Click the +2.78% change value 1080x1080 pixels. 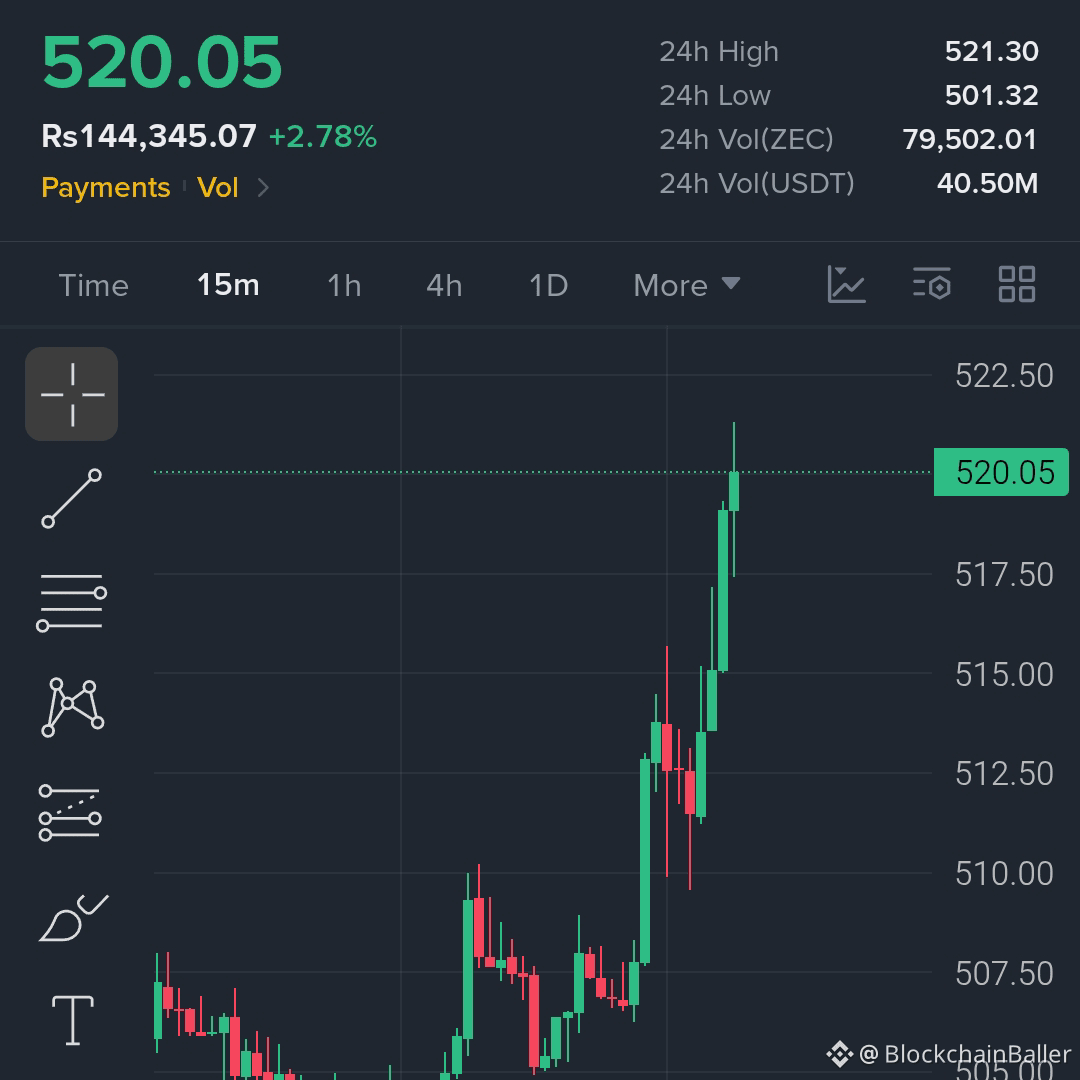[323, 136]
